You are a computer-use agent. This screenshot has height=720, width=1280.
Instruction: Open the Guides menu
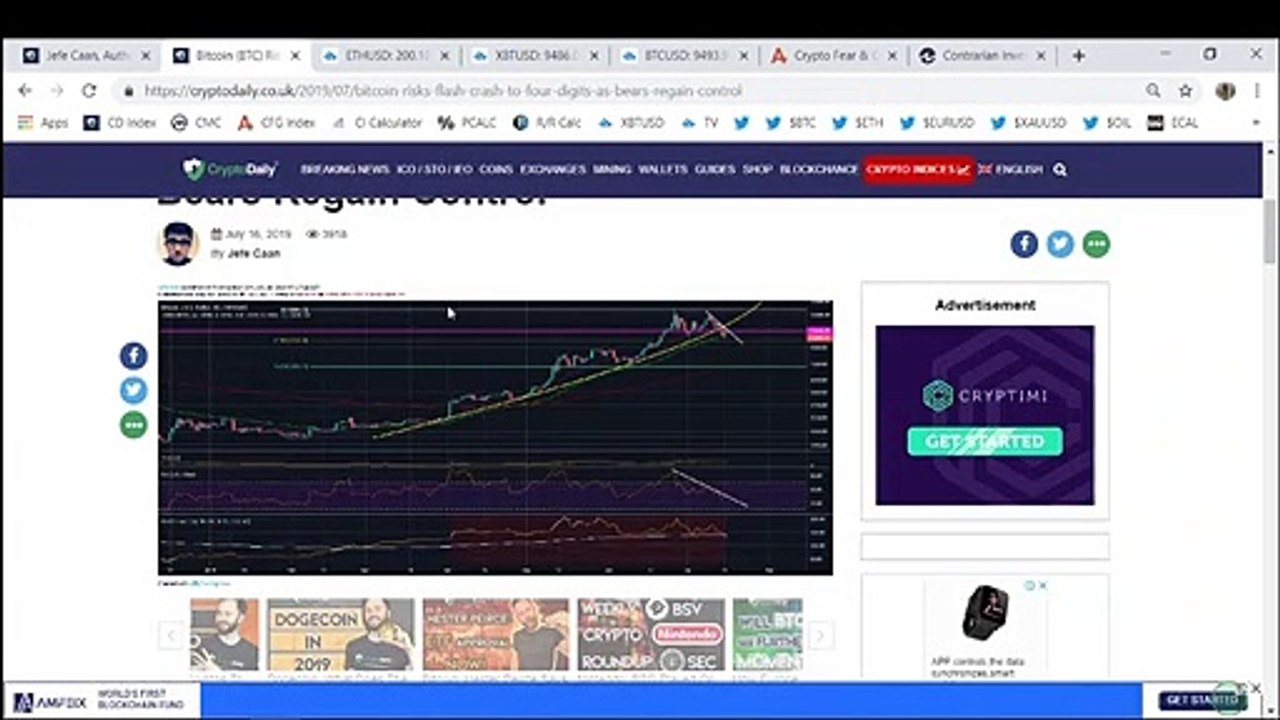[715, 170]
